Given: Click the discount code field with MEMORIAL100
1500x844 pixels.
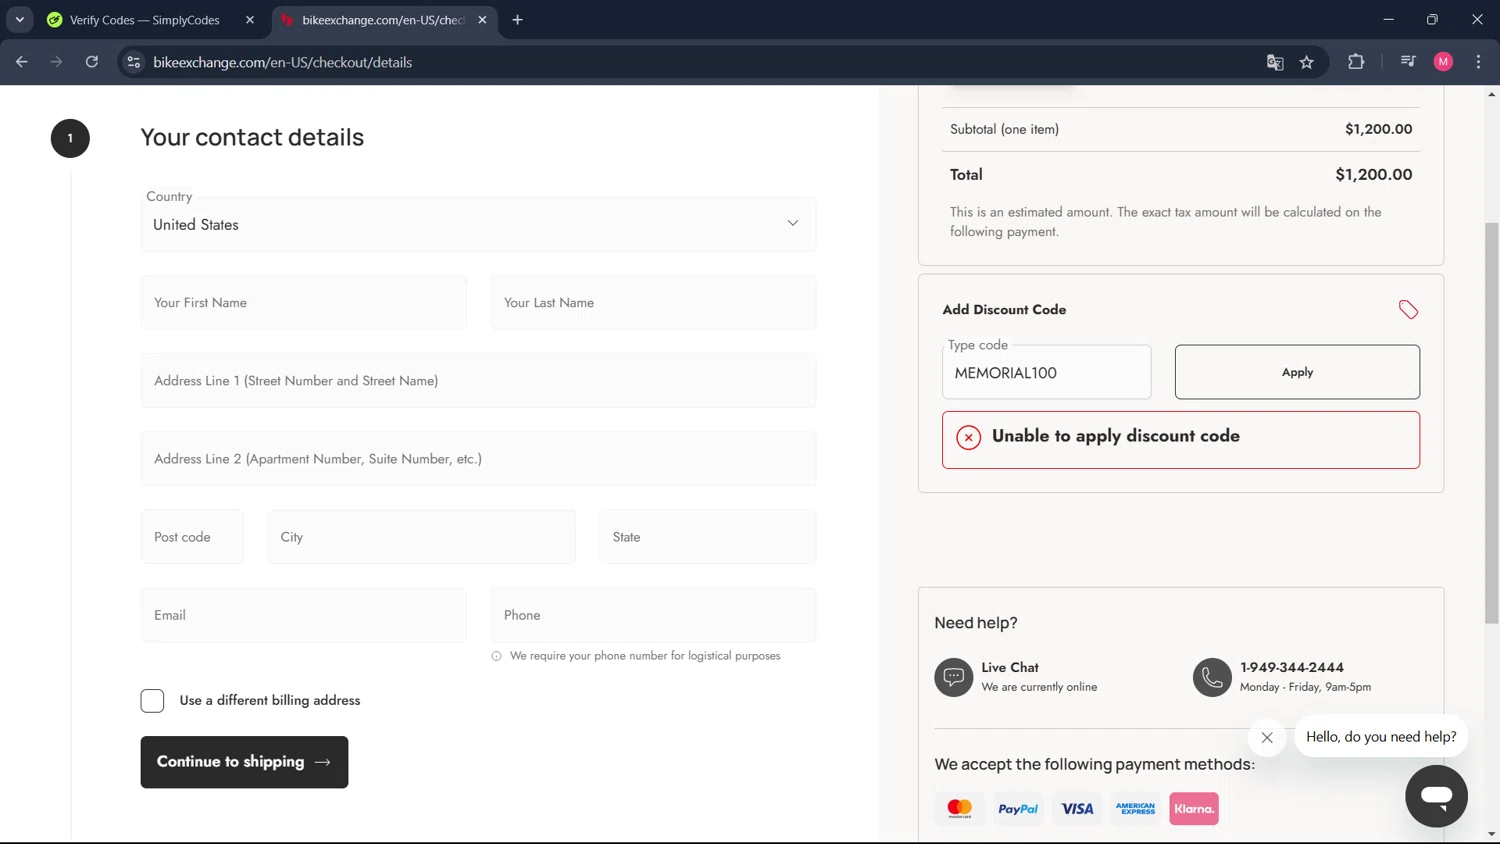Looking at the screenshot, I should (x=1046, y=372).
